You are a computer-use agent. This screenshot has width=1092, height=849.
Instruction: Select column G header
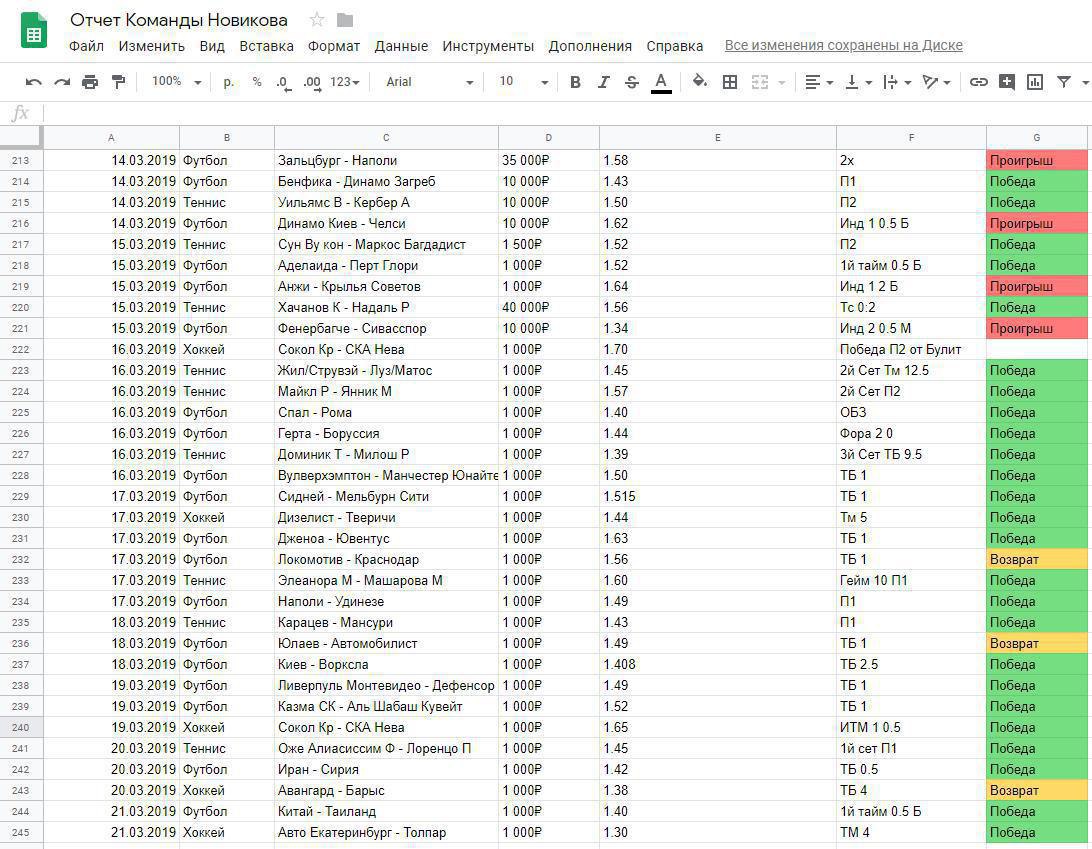[x=1036, y=138]
